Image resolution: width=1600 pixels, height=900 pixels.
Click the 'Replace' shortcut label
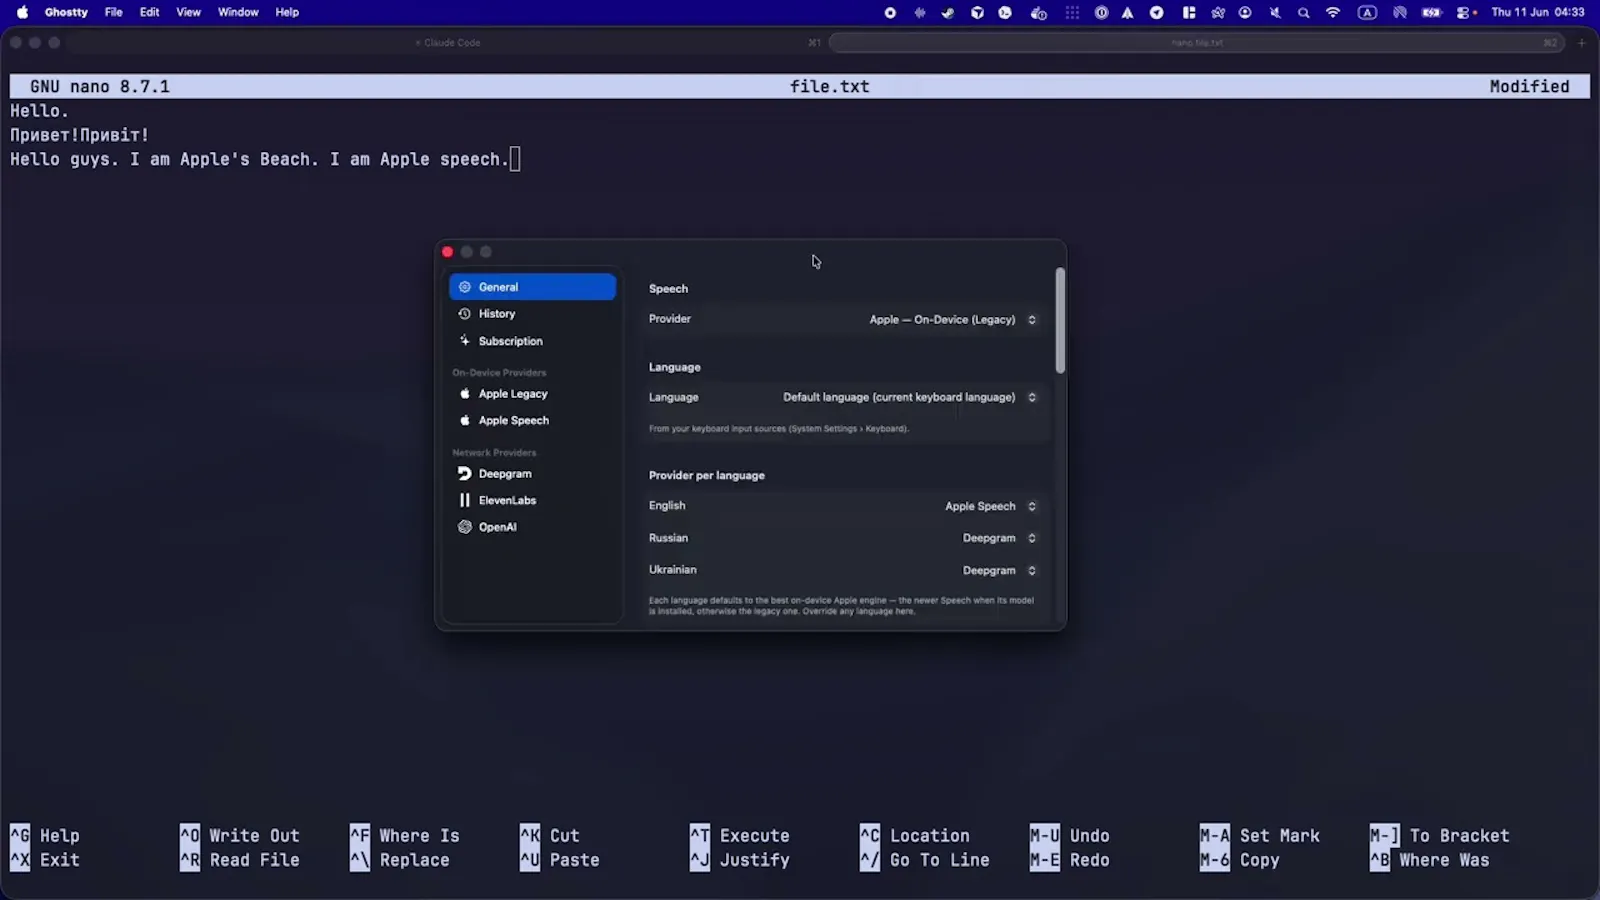pyautogui.click(x=414, y=860)
